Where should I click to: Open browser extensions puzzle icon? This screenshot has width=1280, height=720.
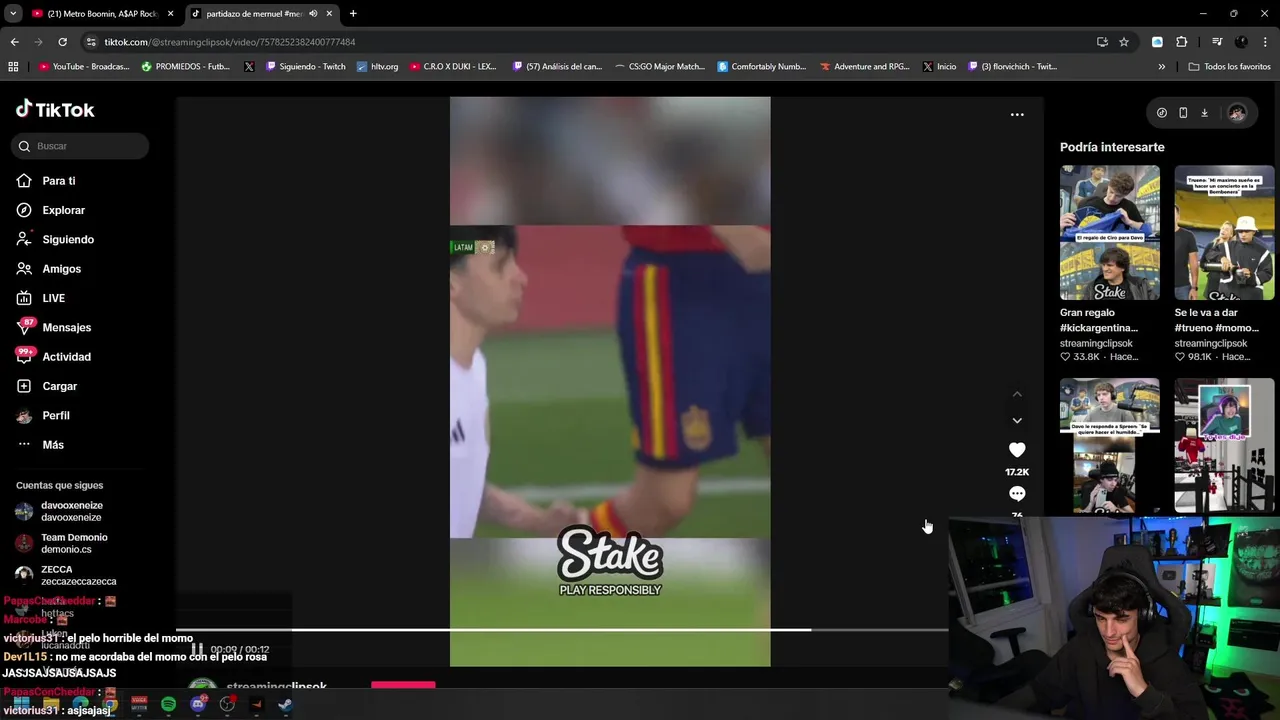click(1181, 42)
